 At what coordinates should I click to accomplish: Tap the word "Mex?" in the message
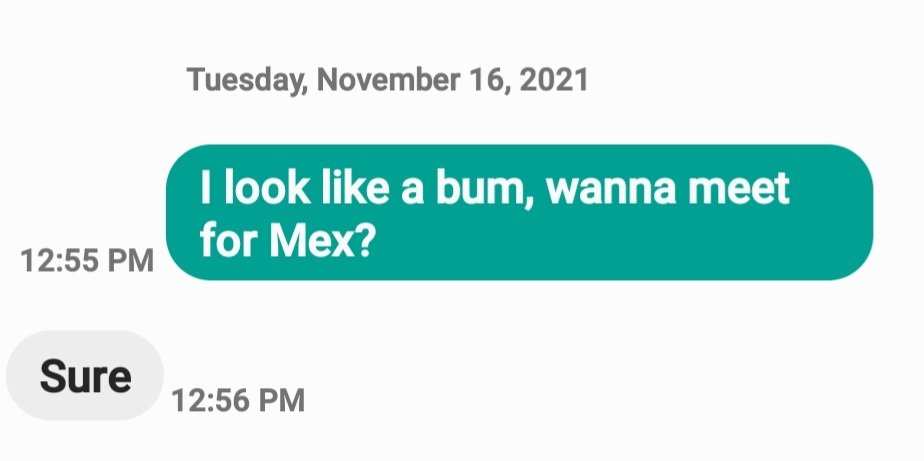[321, 240]
